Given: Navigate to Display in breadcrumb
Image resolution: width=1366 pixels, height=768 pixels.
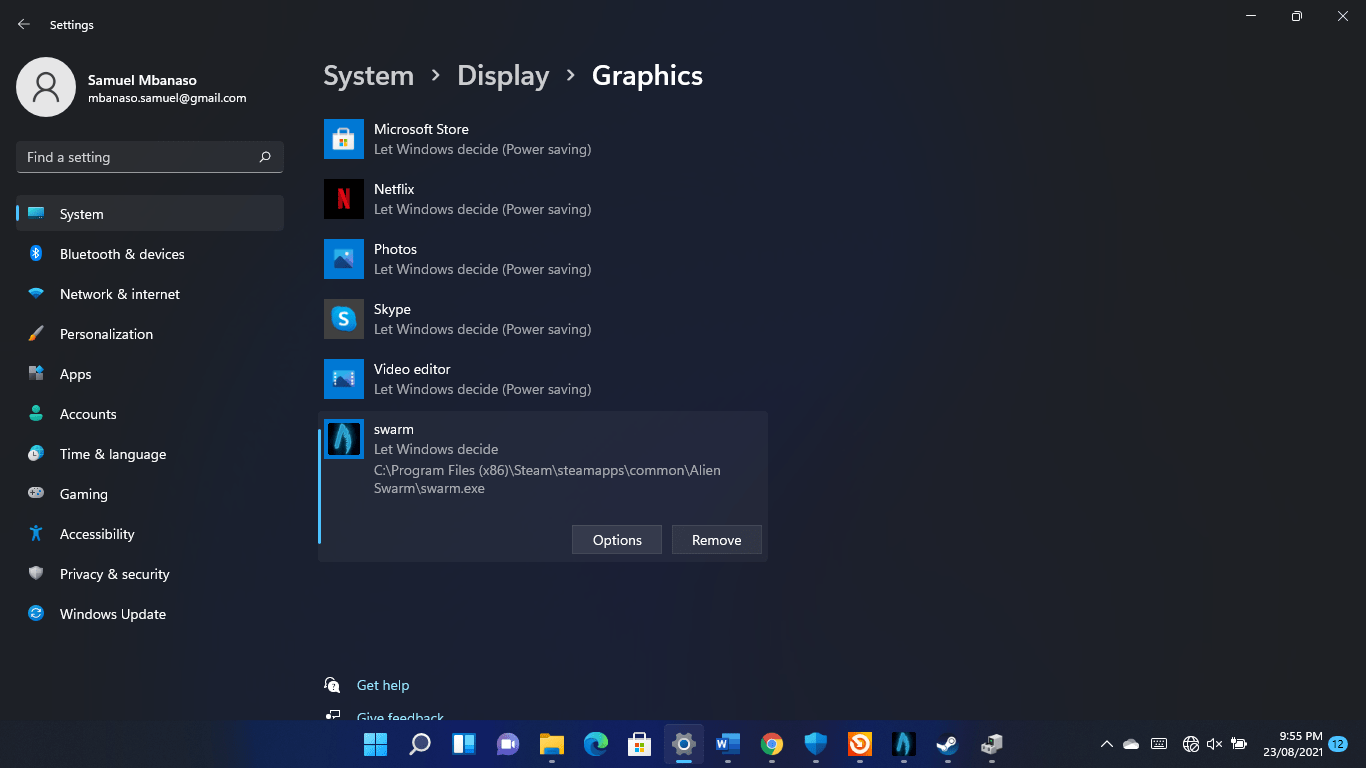Looking at the screenshot, I should tap(503, 76).
